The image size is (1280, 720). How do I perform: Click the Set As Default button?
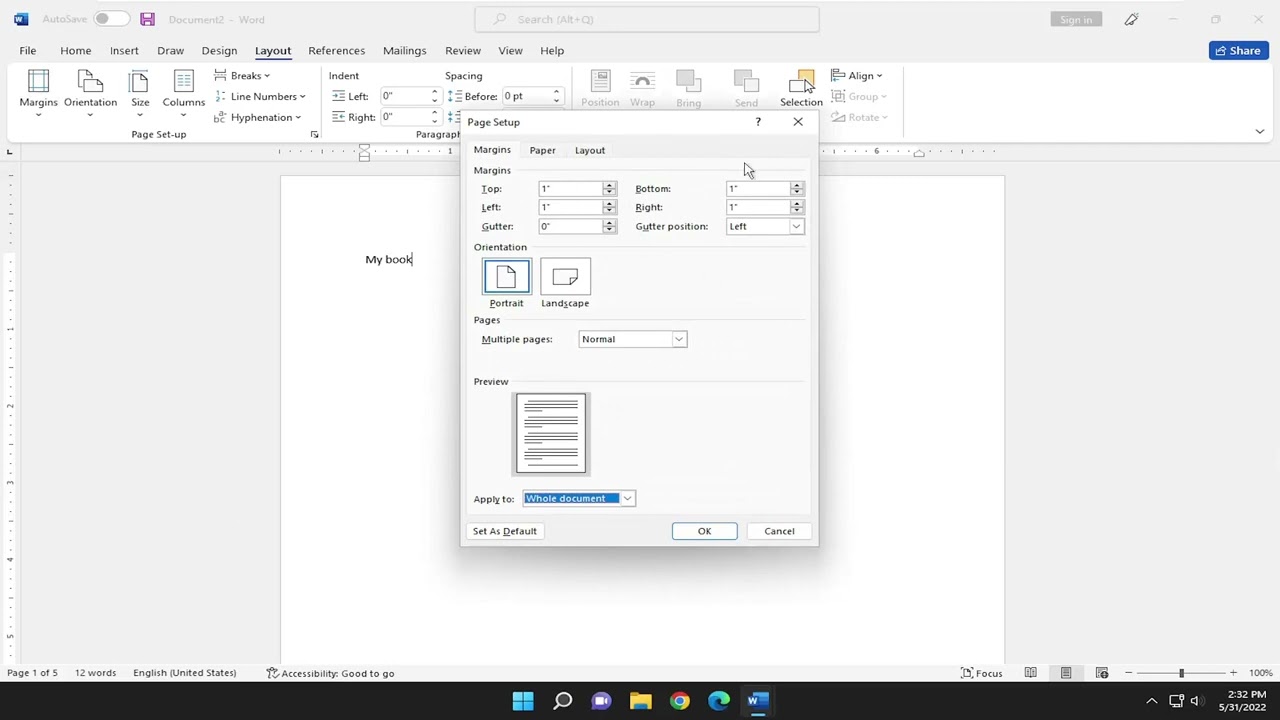504,531
